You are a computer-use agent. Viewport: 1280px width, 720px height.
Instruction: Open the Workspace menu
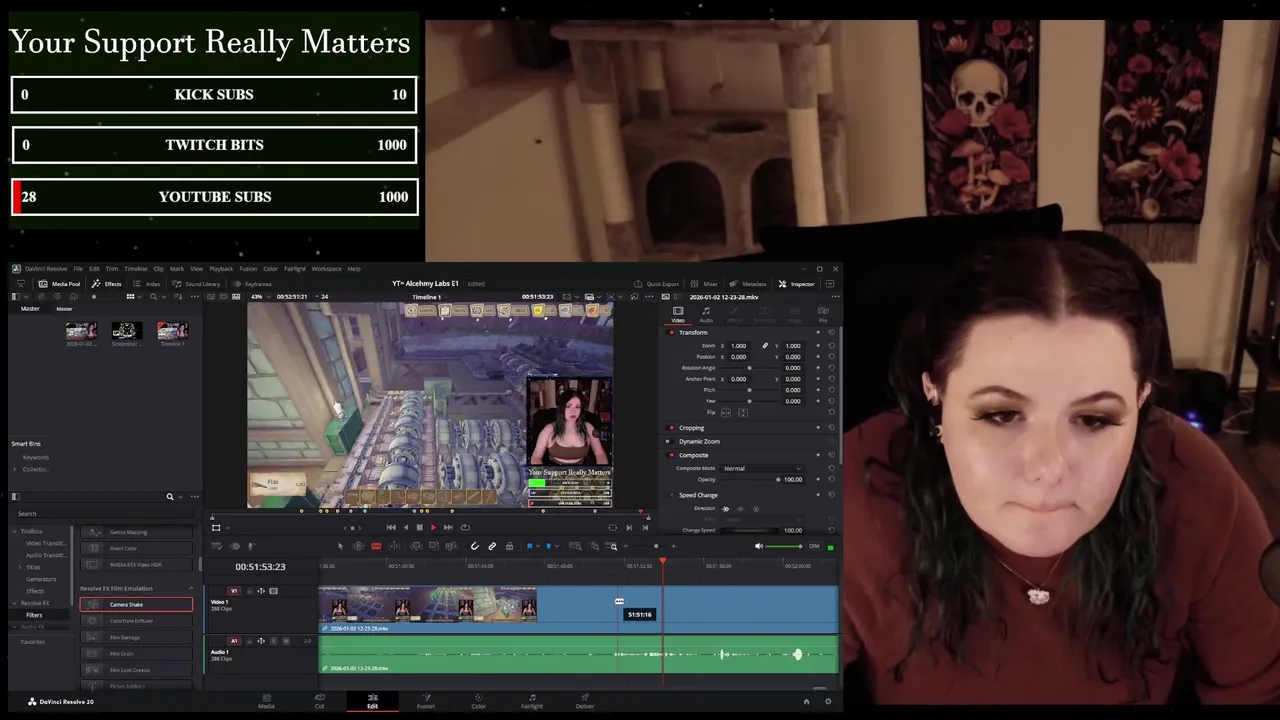(x=326, y=269)
